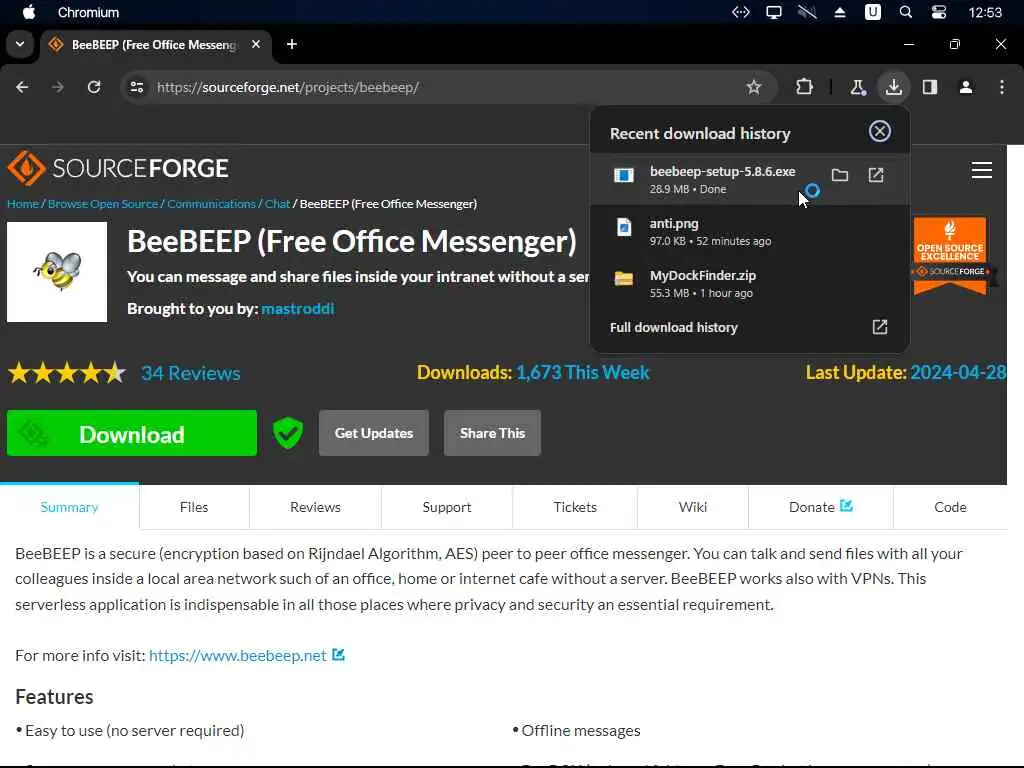Open Control Center in menu bar

939,12
